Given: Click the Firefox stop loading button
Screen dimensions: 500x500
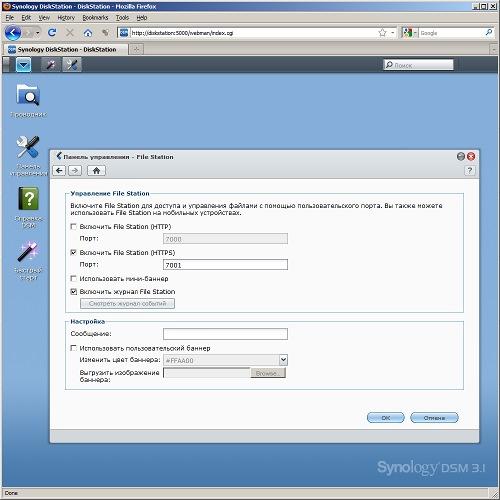Looking at the screenshot, I should tap(70, 33).
